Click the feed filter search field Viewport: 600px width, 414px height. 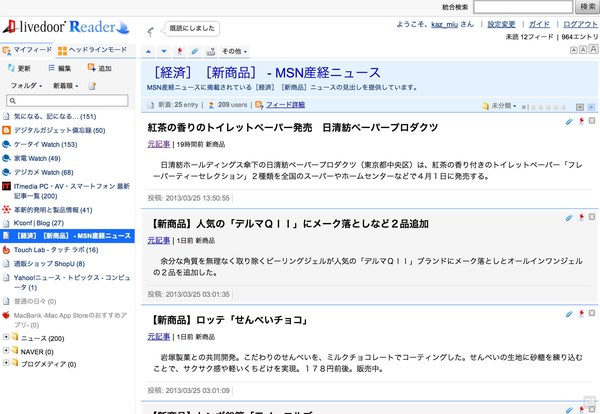(70, 101)
